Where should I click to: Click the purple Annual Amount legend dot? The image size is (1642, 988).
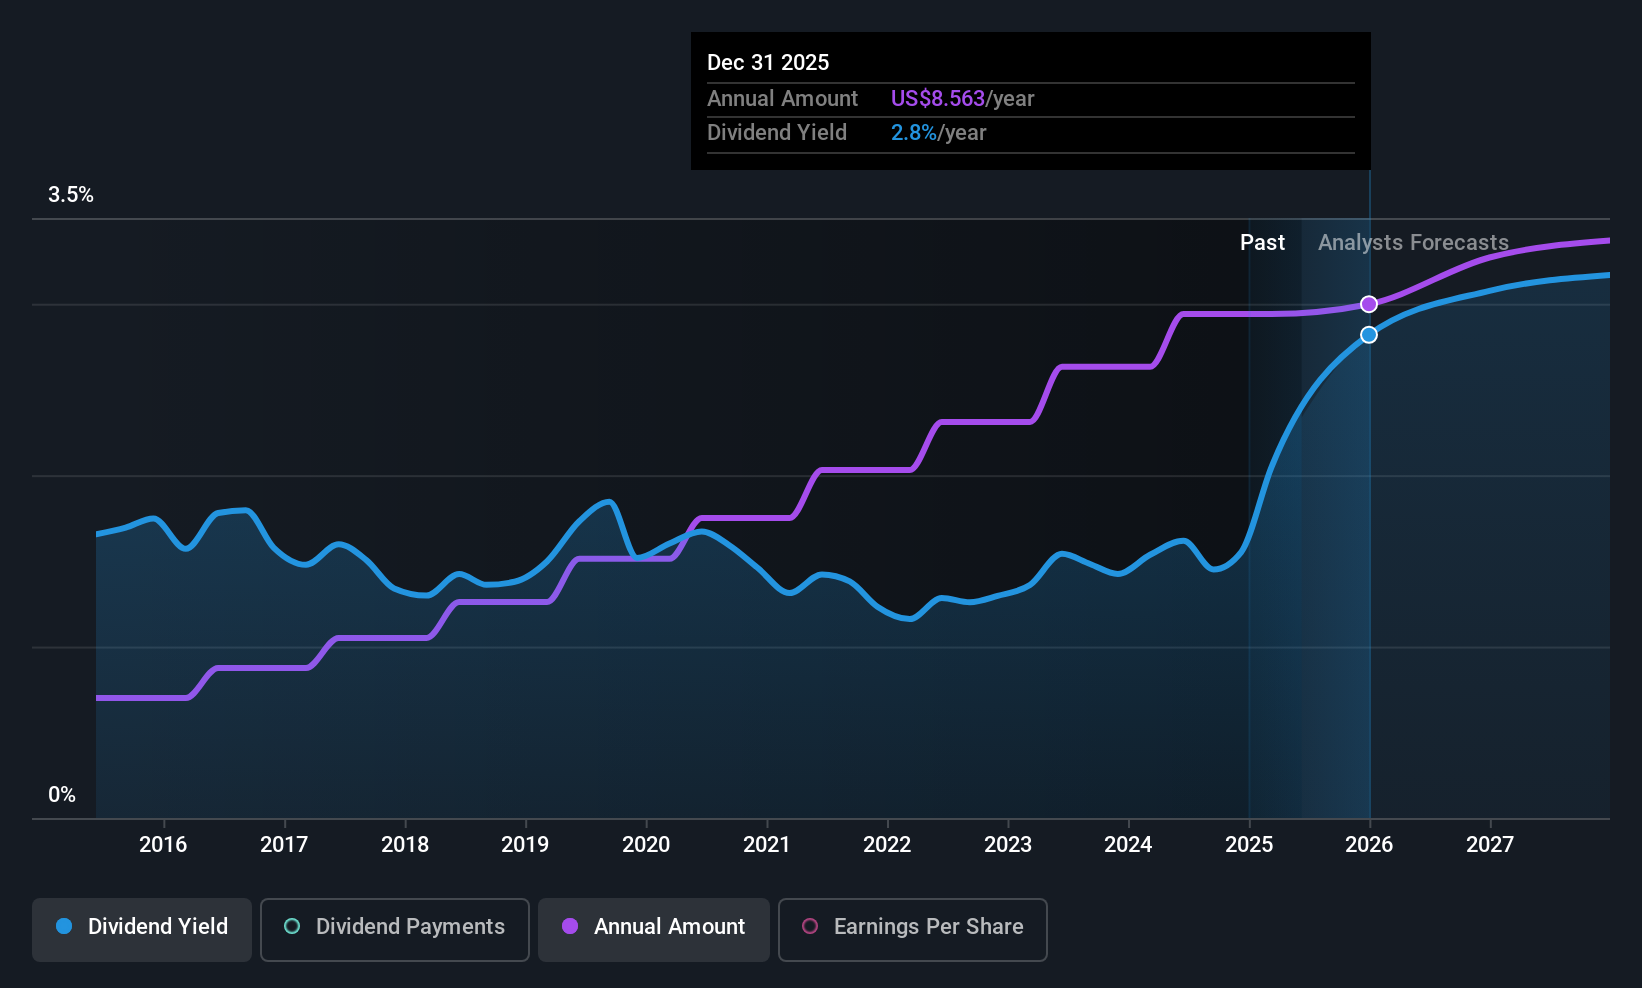(x=570, y=926)
